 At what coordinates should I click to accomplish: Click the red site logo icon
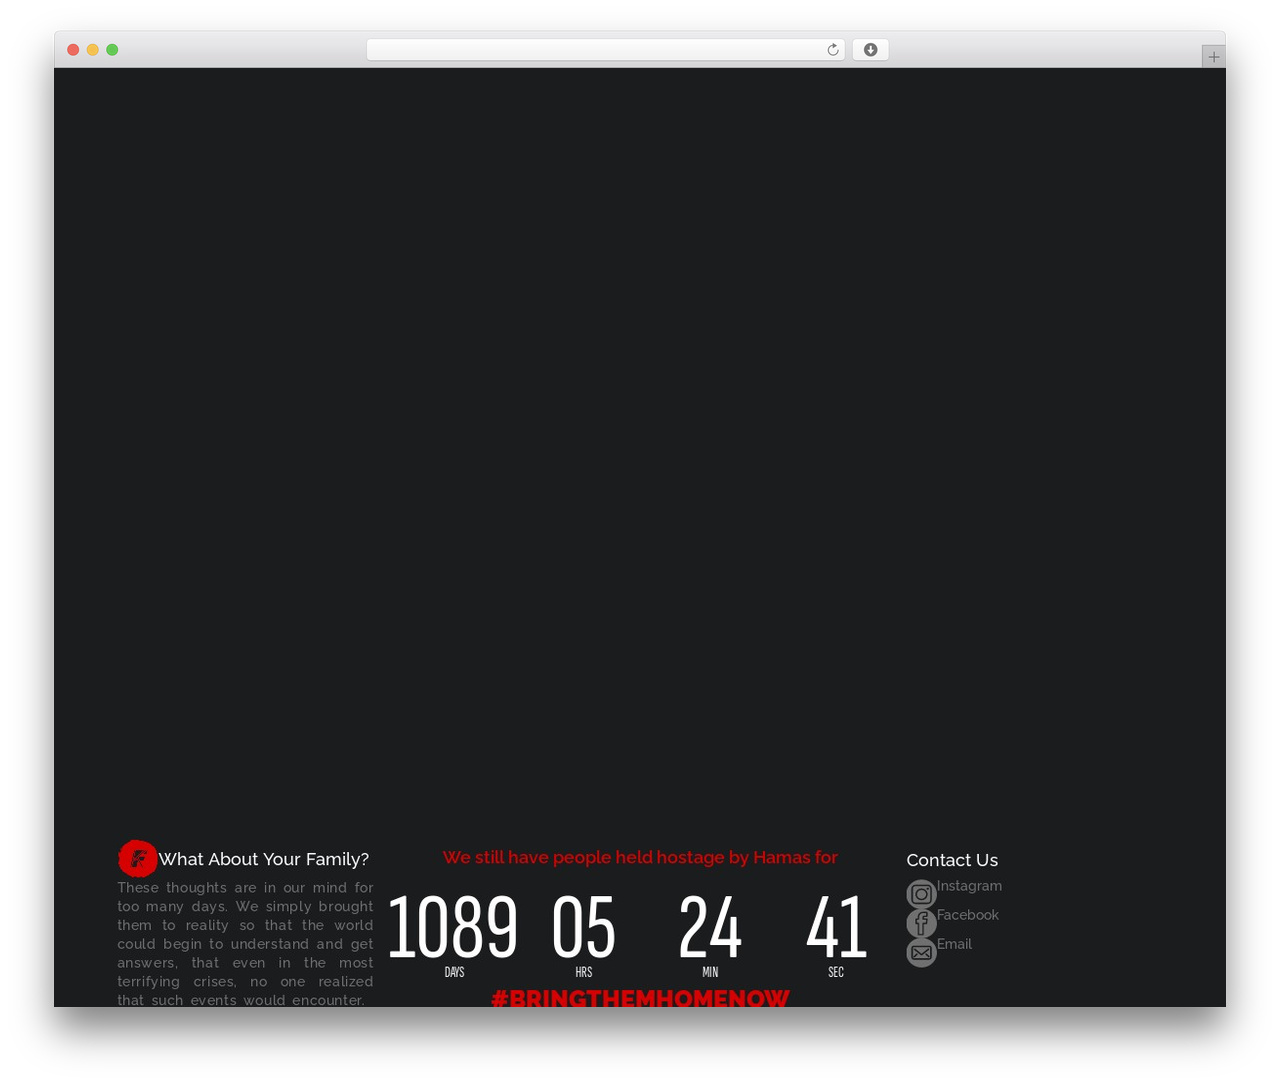(x=137, y=858)
